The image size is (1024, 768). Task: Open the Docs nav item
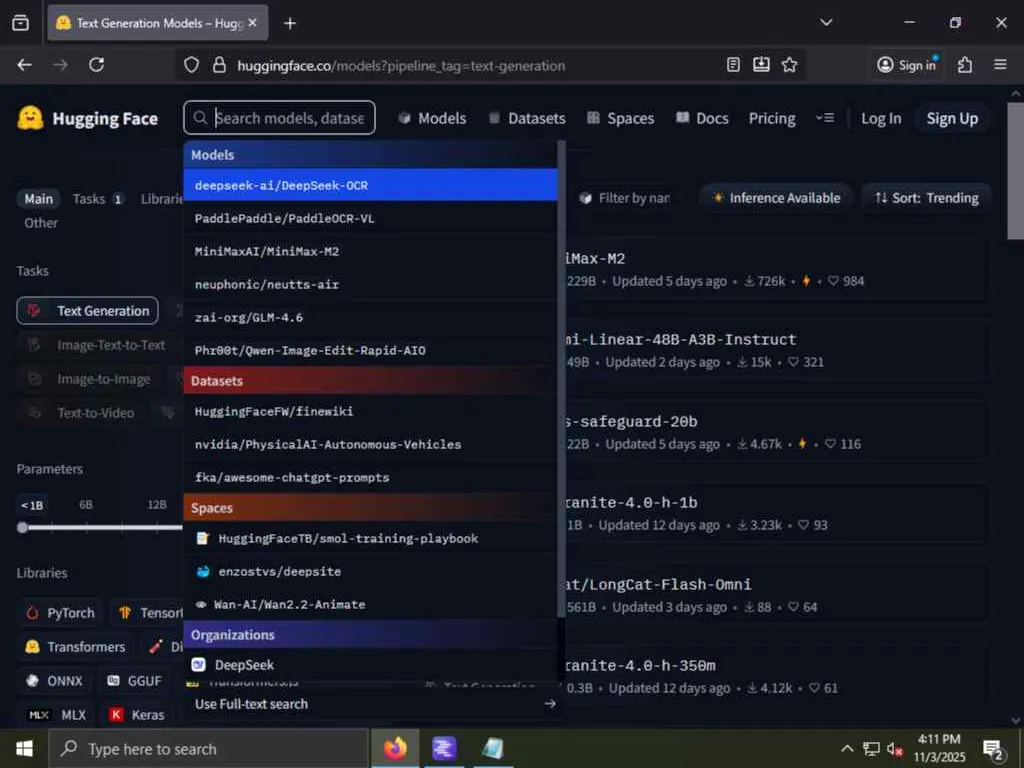coord(701,118)
